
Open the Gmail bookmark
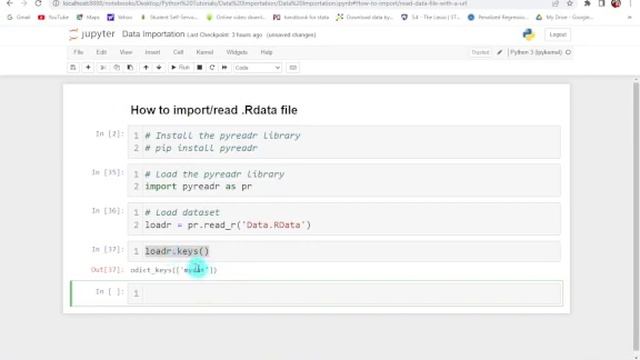(x=19, y=17)
